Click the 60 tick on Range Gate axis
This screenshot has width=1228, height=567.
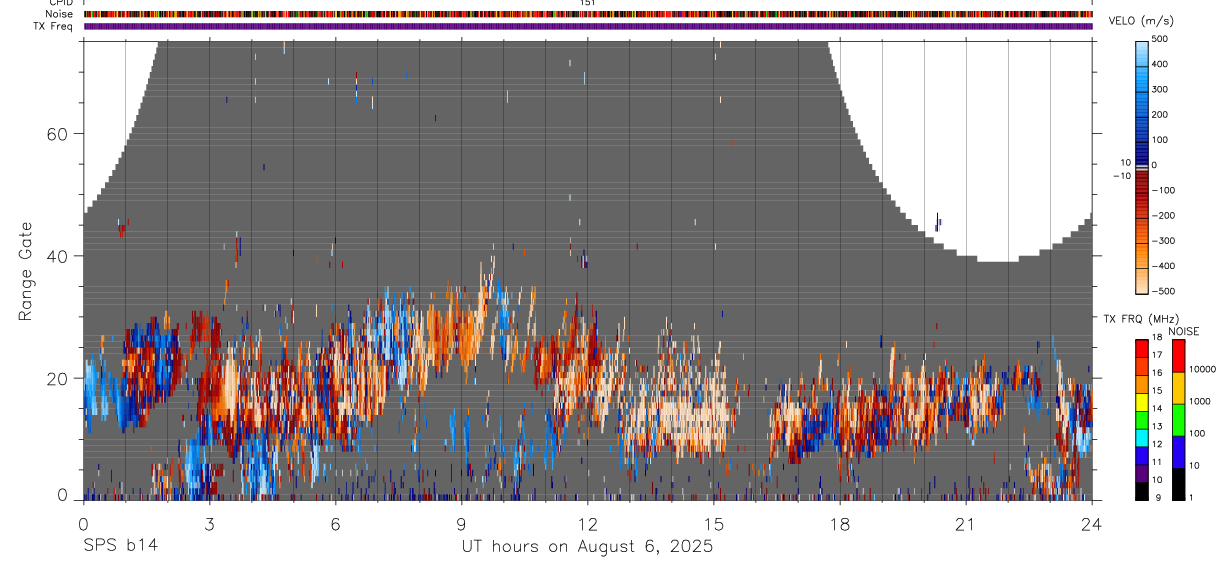(x=57, y=134)
